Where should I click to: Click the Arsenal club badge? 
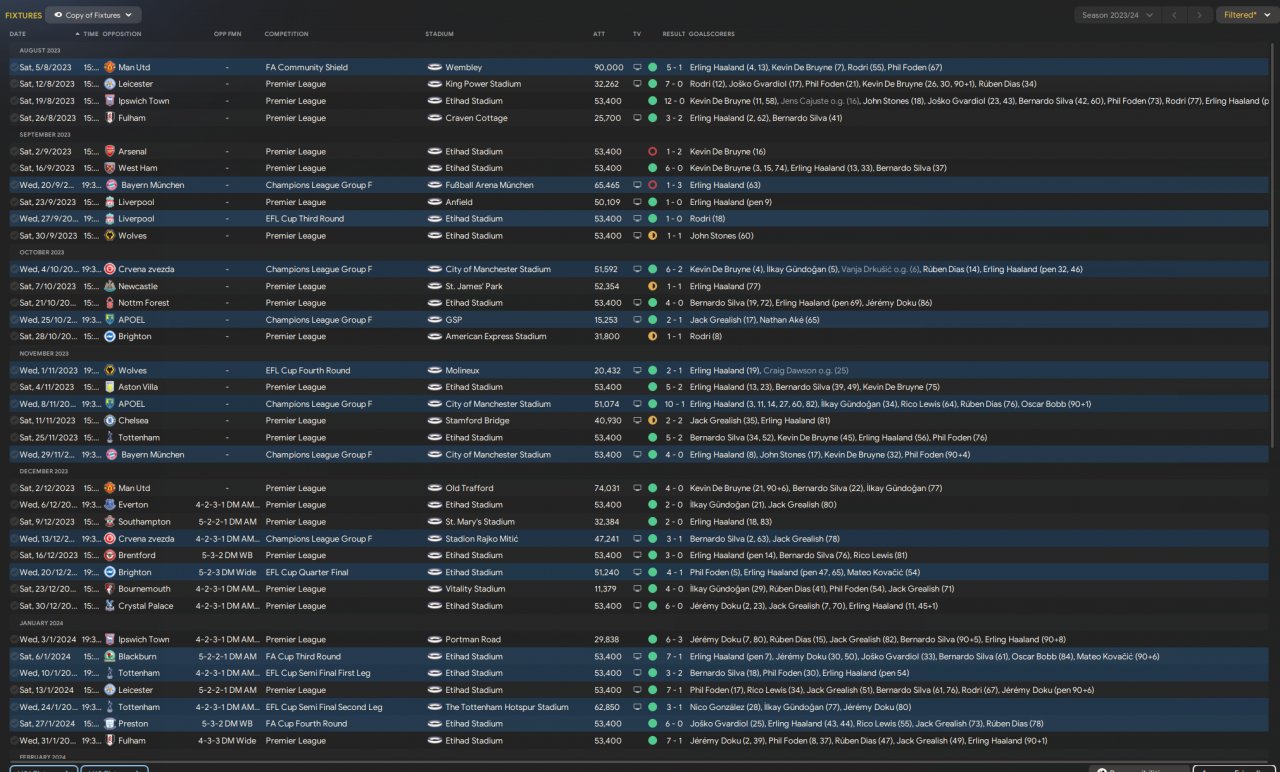point(110,151)
